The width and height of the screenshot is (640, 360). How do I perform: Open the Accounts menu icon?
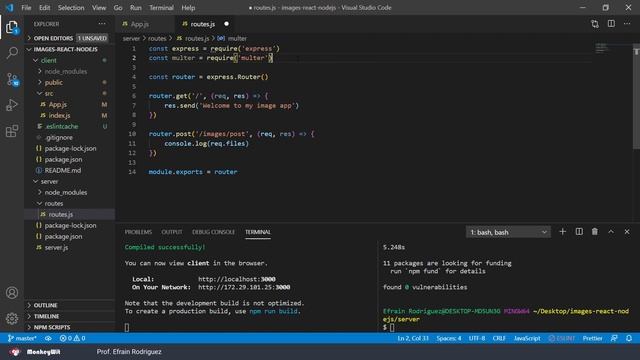(x=12, y=293)
